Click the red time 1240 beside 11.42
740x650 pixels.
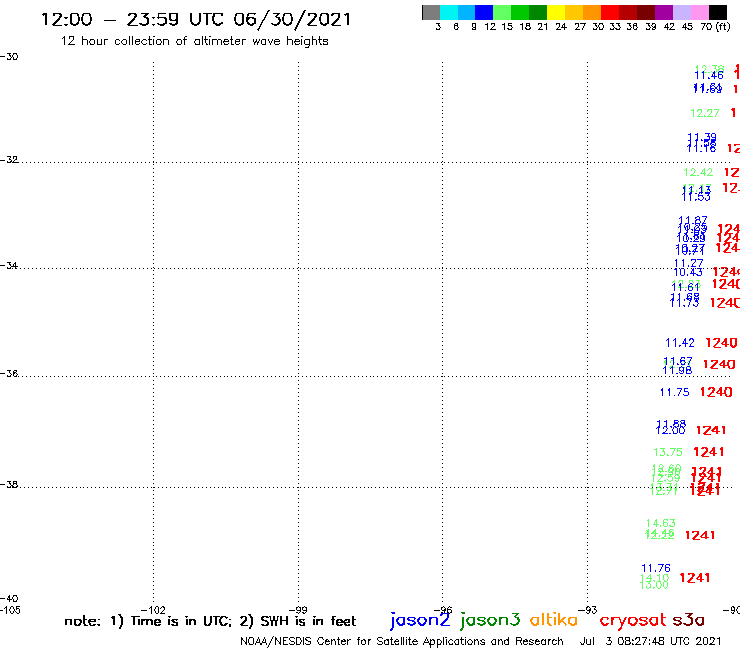coord(721,343)
